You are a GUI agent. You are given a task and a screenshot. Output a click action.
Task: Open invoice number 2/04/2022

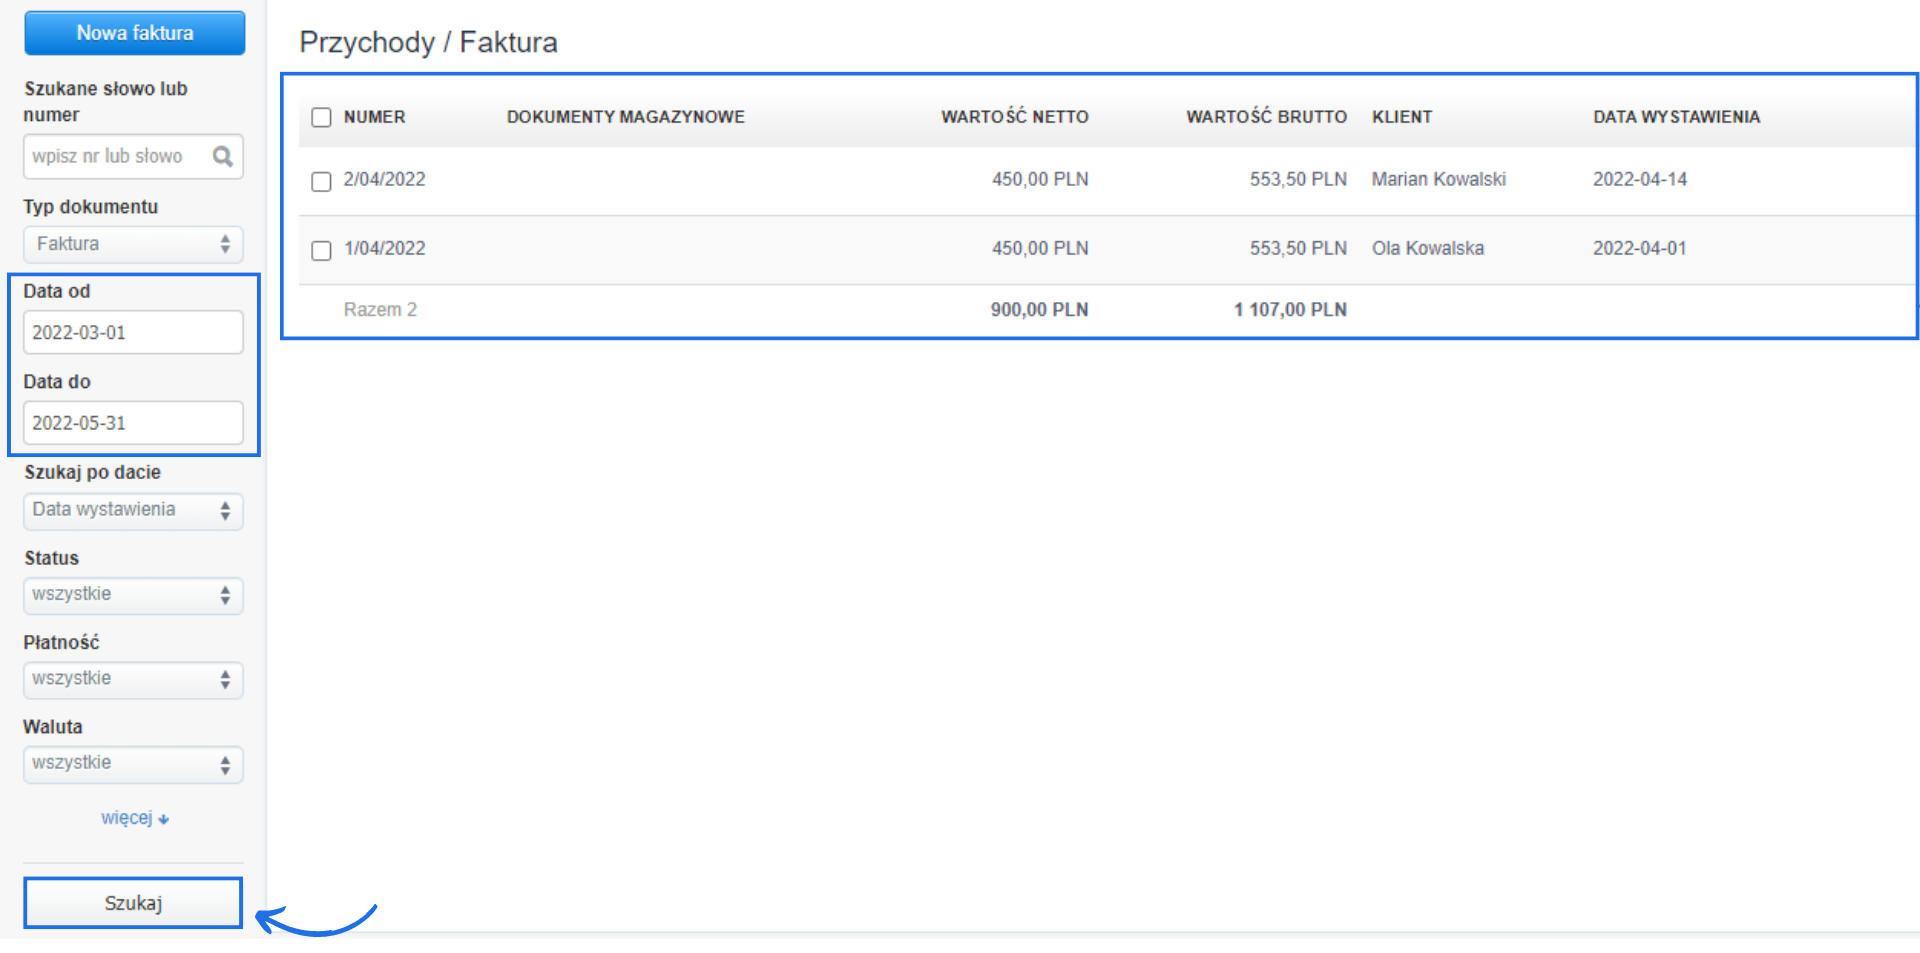384,180
